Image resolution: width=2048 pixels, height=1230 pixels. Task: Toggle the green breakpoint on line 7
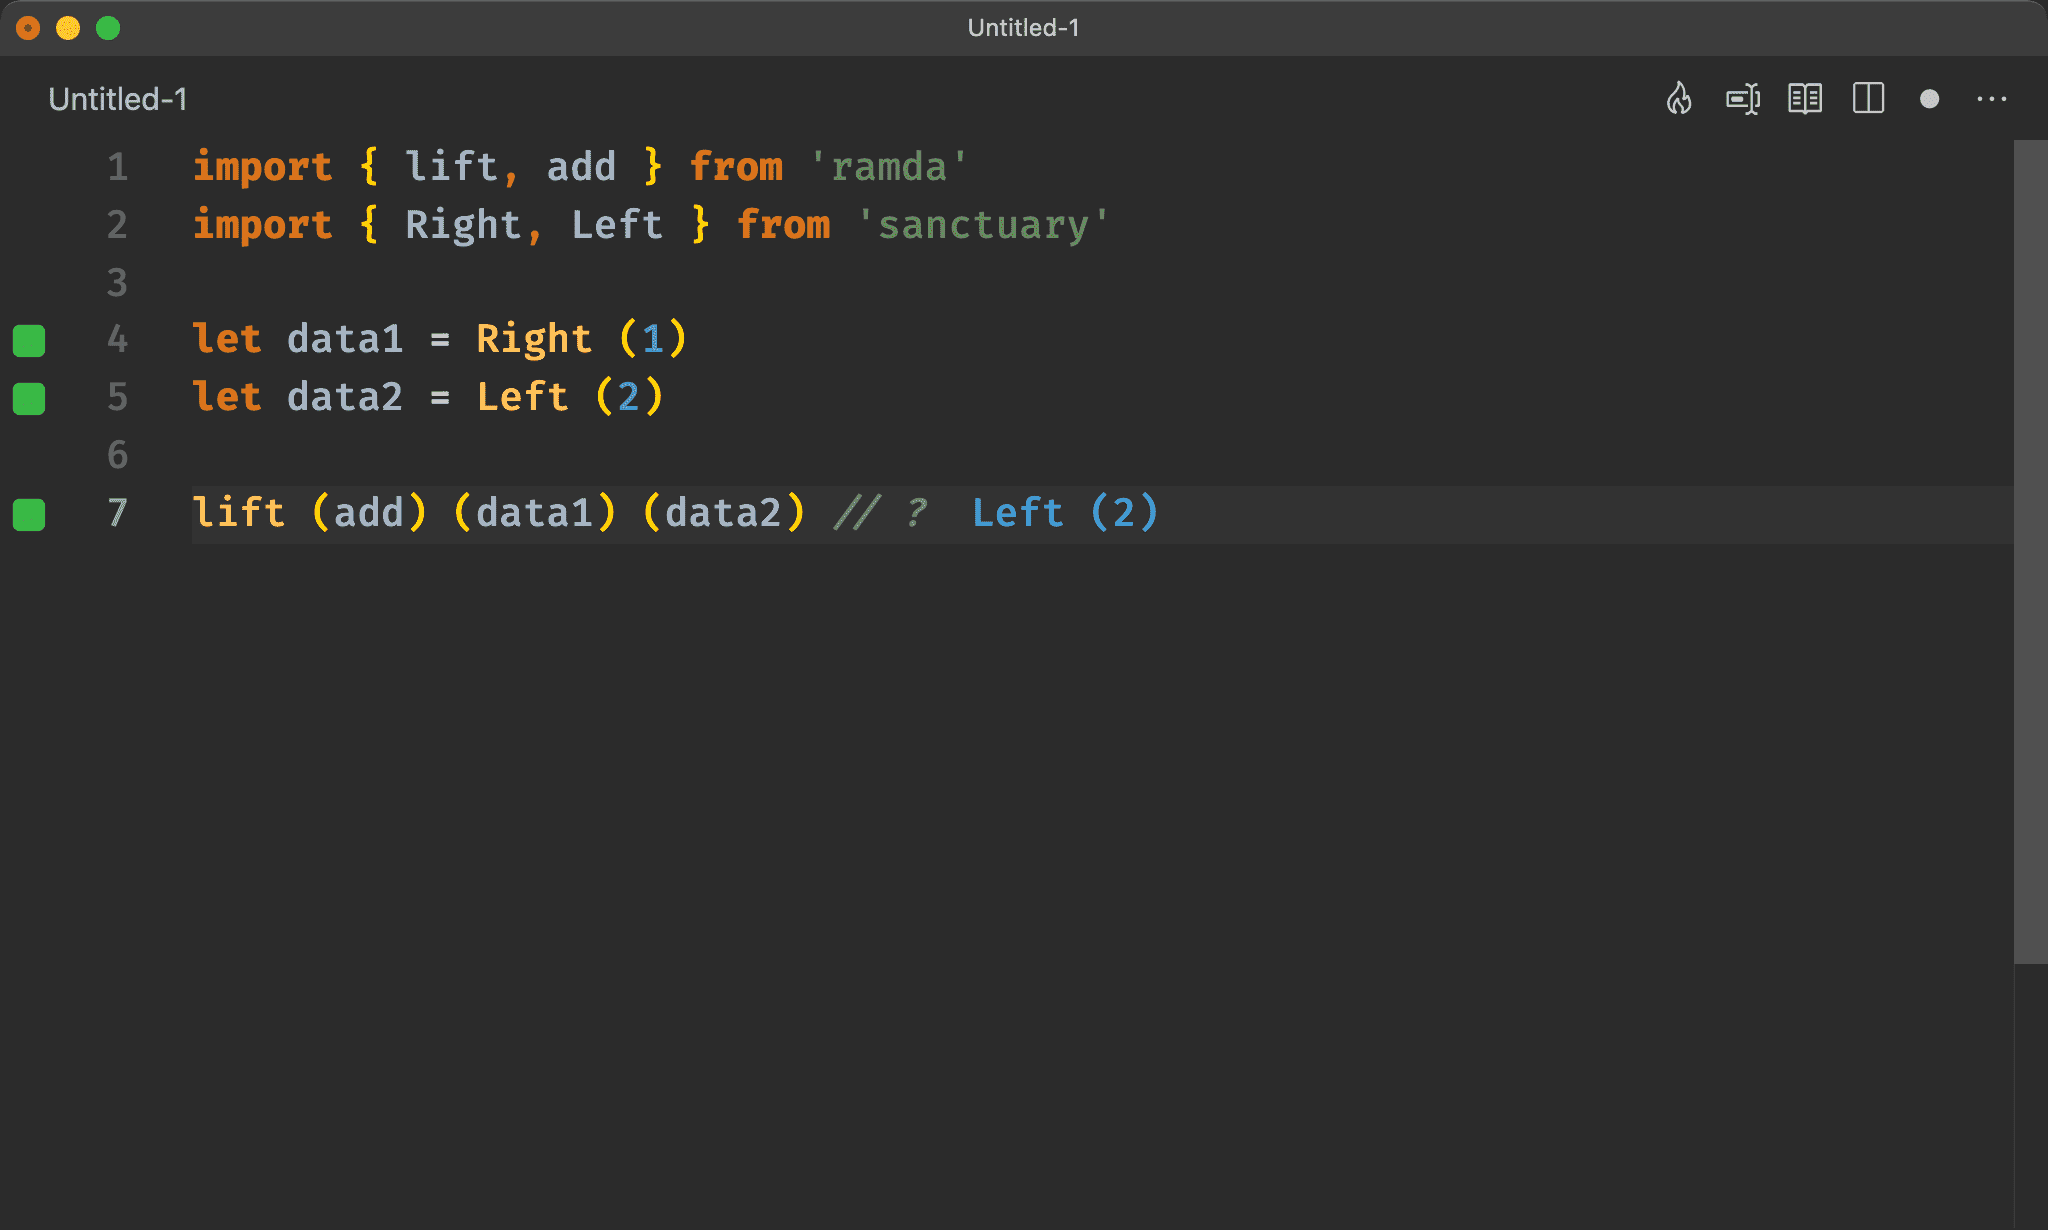coord(32,512)
